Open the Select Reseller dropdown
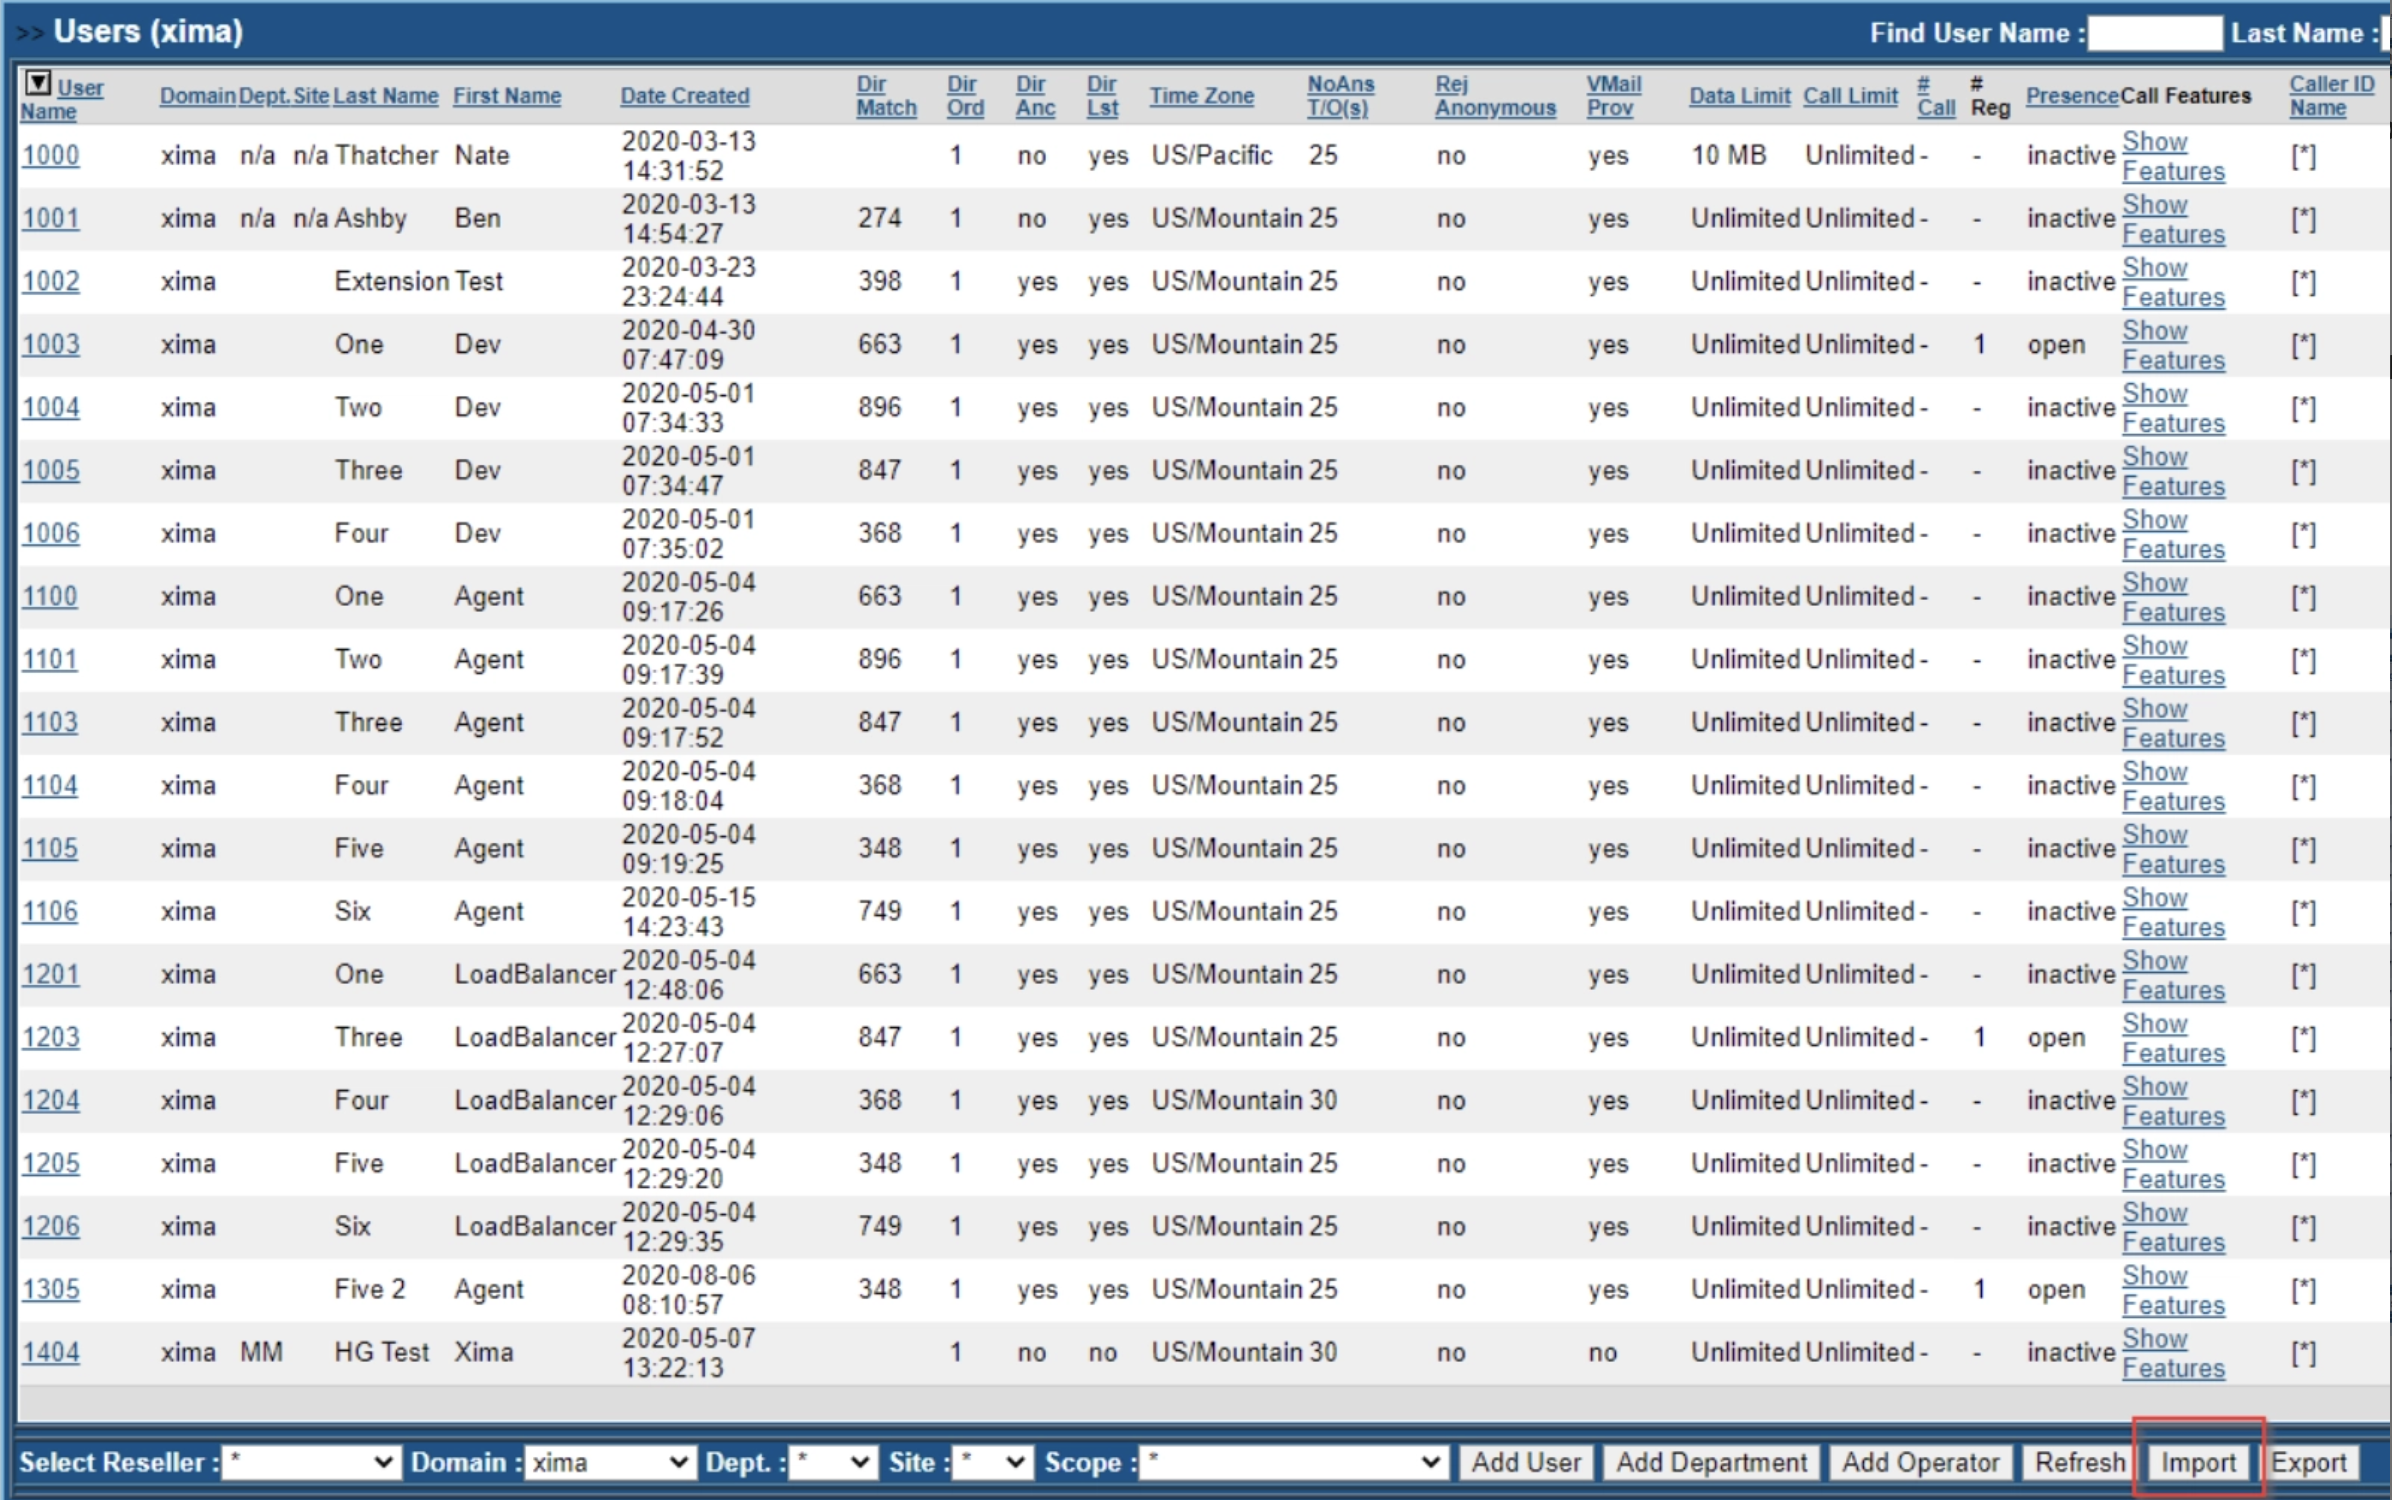The height and width of the screenshot is (1500, 2392). tap(310, 1463)
